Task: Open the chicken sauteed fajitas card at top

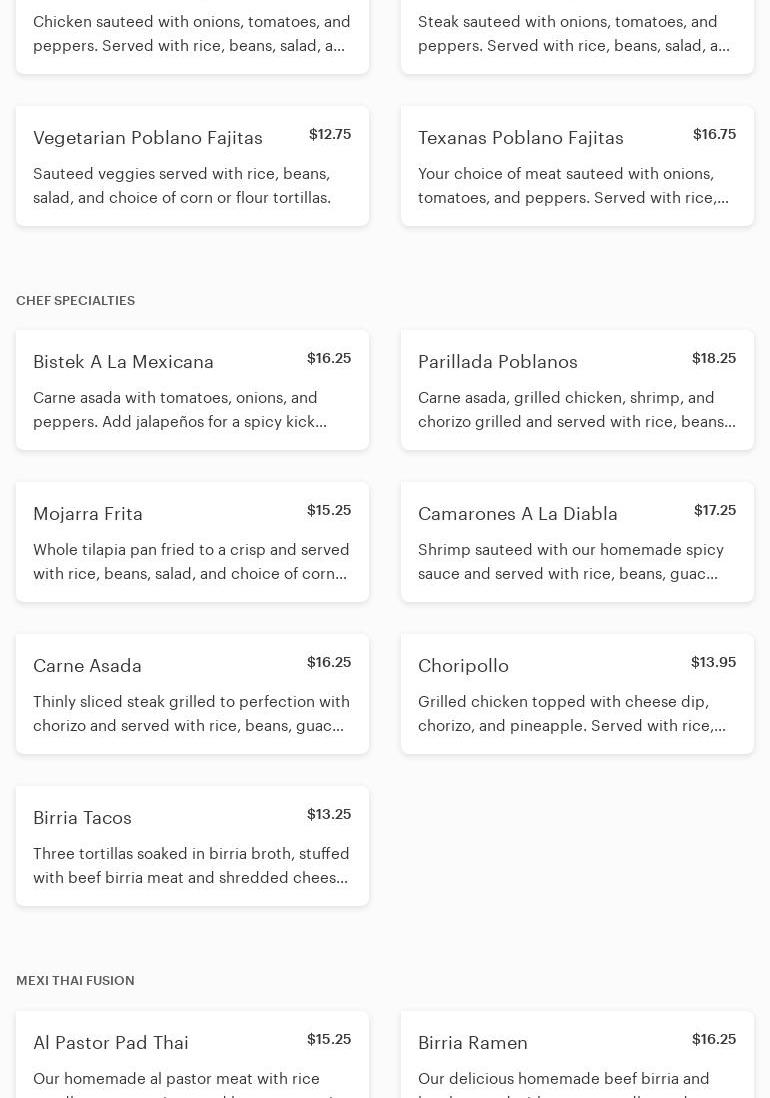Action: click(x=192, y=34)
